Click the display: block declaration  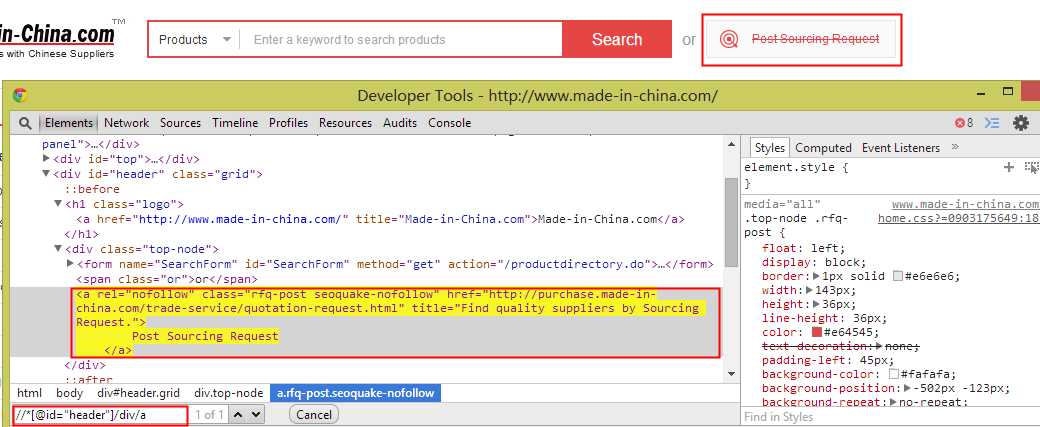tap(813, 262)
